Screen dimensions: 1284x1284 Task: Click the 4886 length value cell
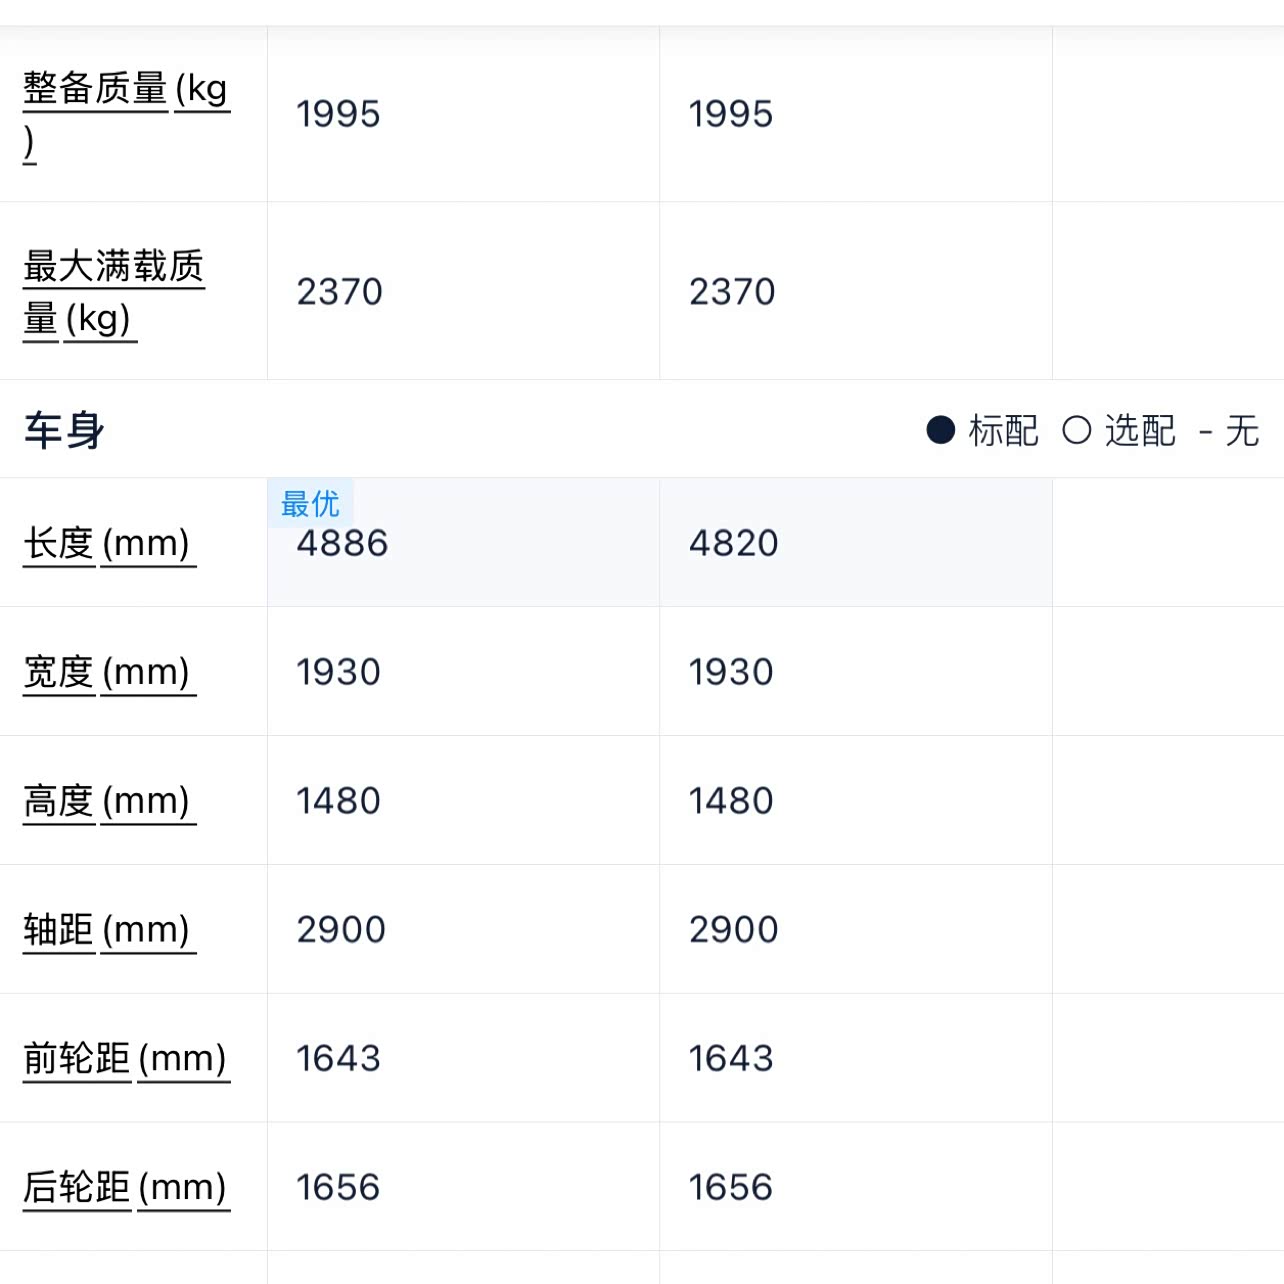pos(464,542)
